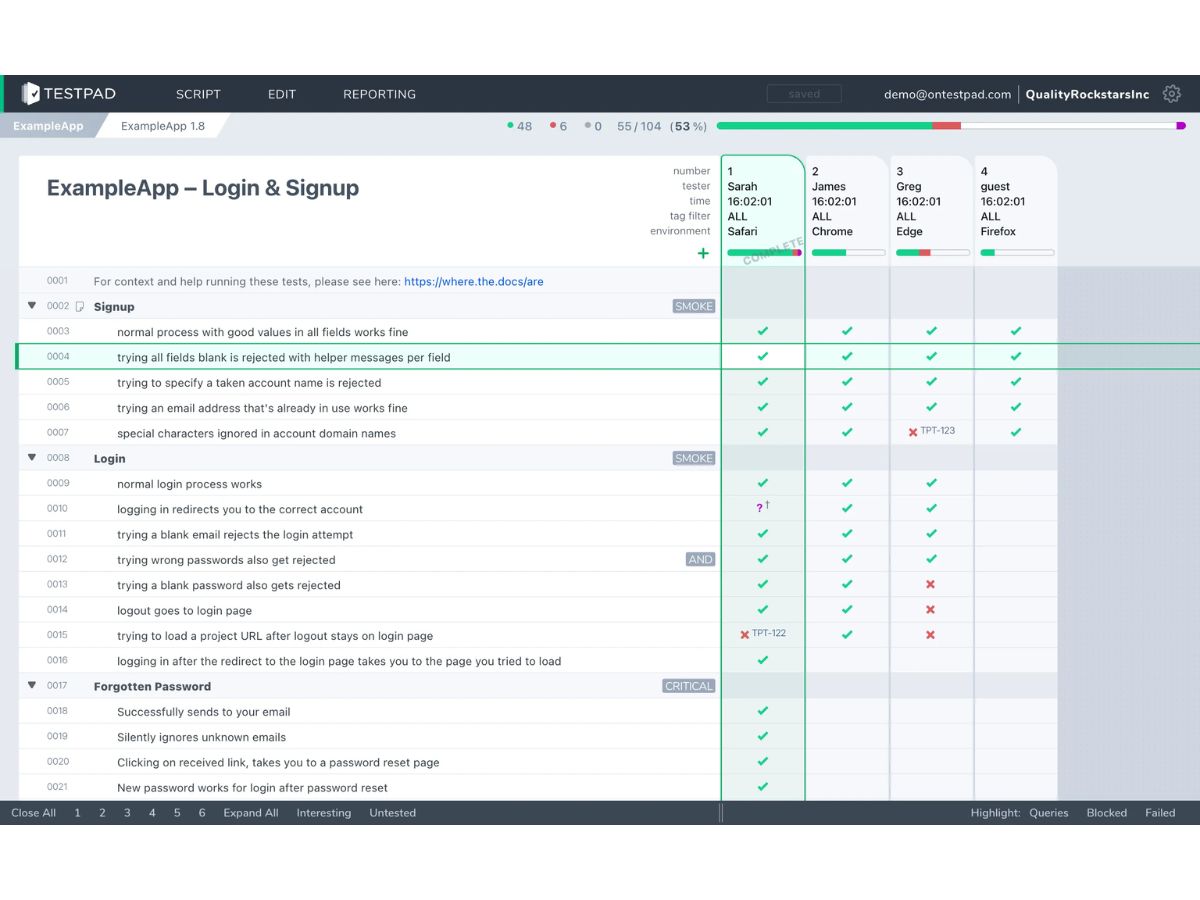Click the script title ExampleApp – Login & Signup
Image resolution: width=1200 pixels, height=900 pixels.
203,188
